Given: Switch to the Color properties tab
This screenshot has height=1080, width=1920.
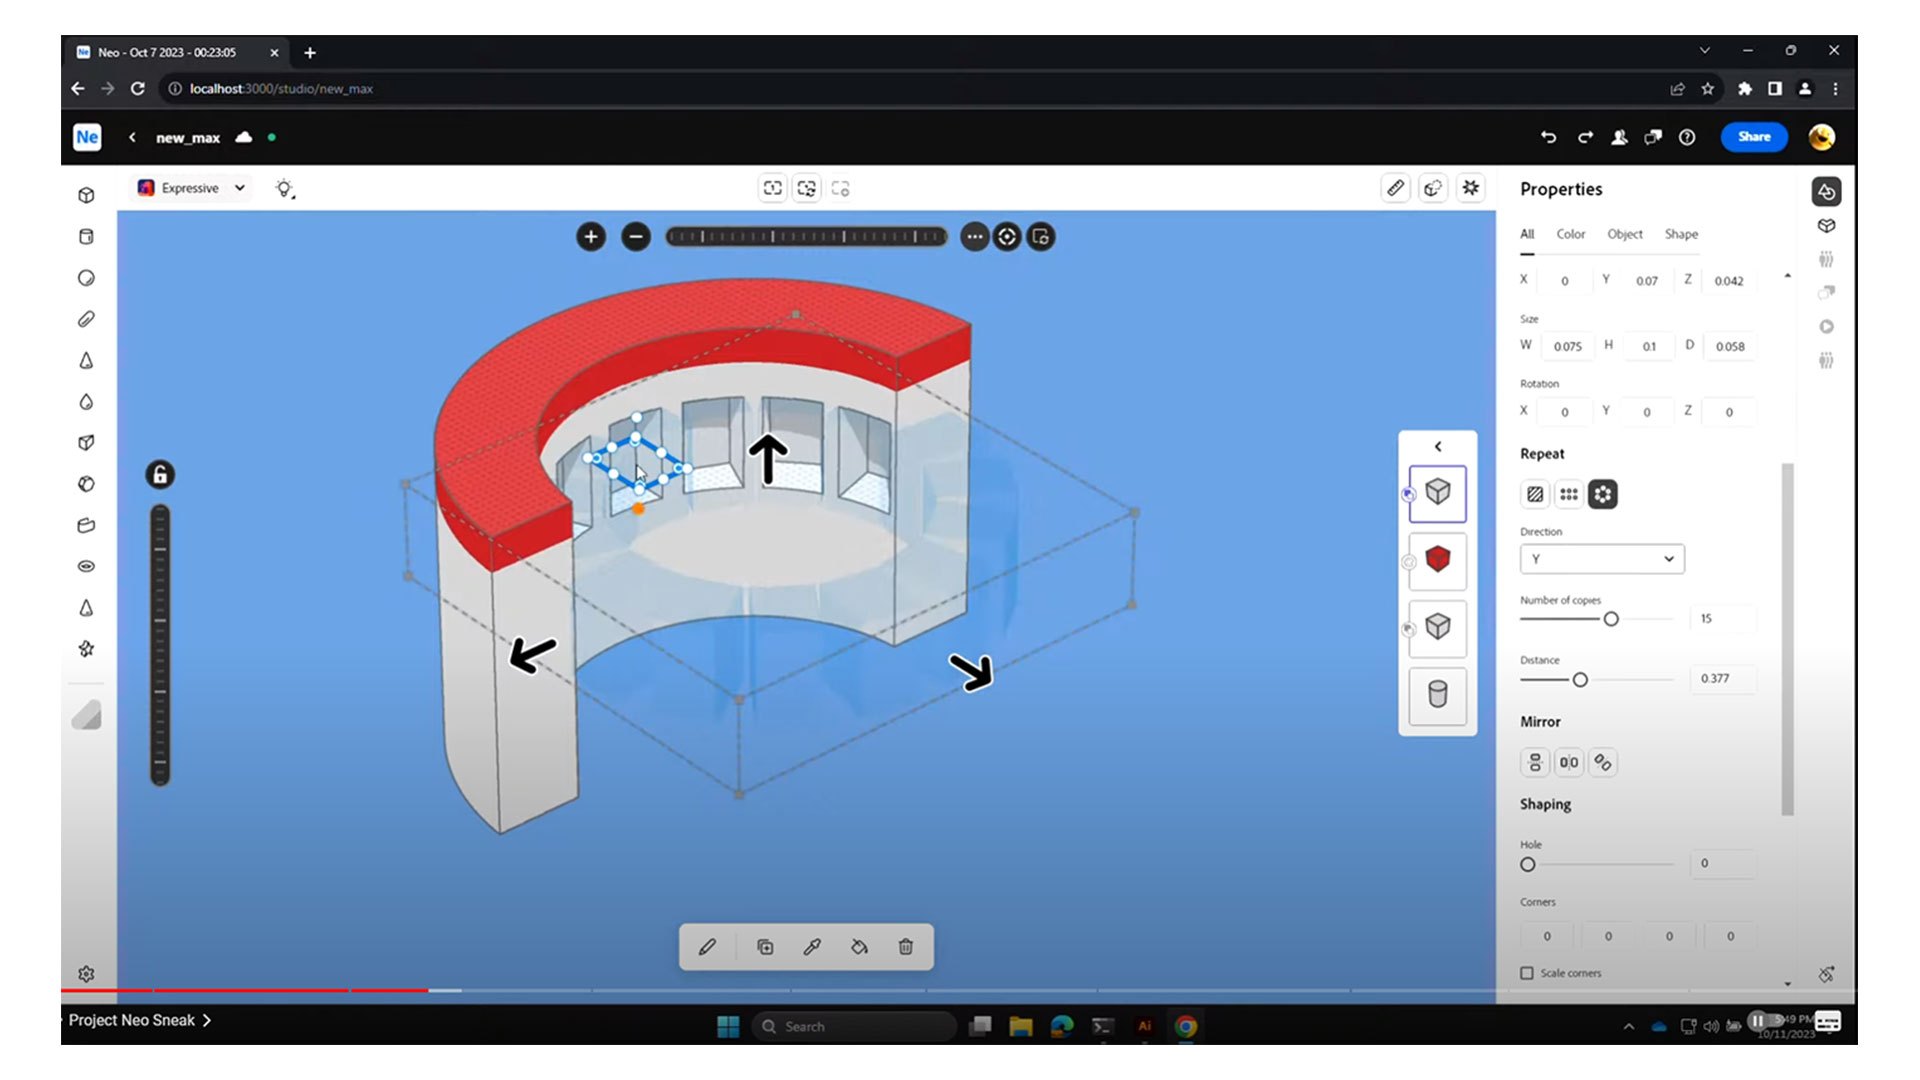Looking at the screenshot, I should click(x=1570, y=234).
